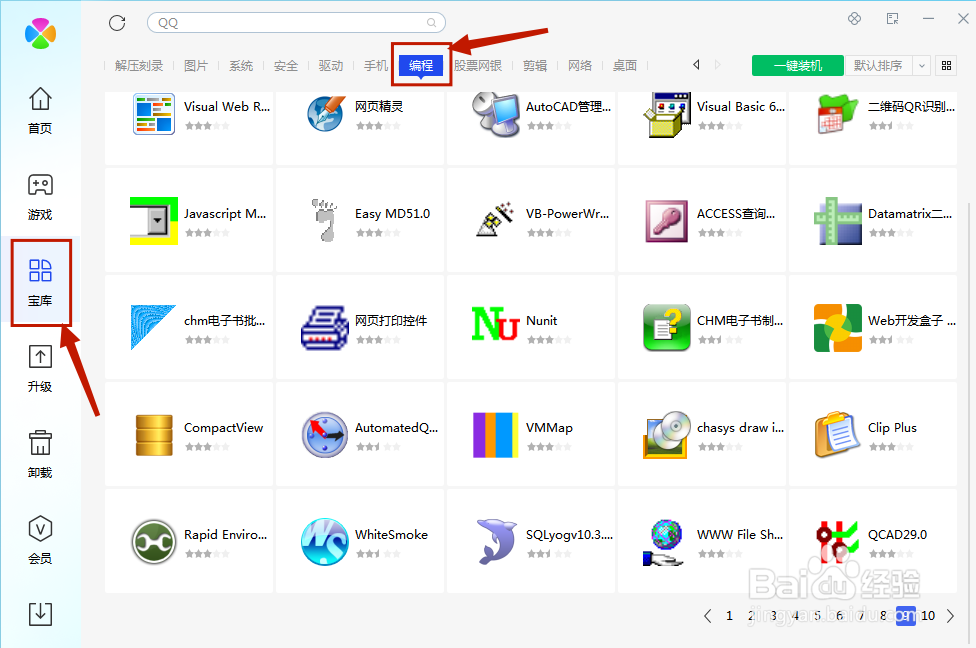This screenshot has height=648, width=976.
Task: Open the 网页精灵 app icon
Action: tap(325, 114)
